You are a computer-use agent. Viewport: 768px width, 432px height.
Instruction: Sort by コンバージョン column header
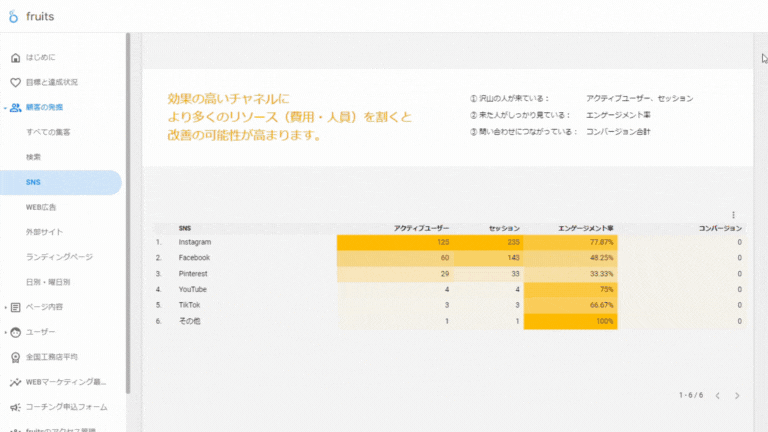(x=720, y=228)
